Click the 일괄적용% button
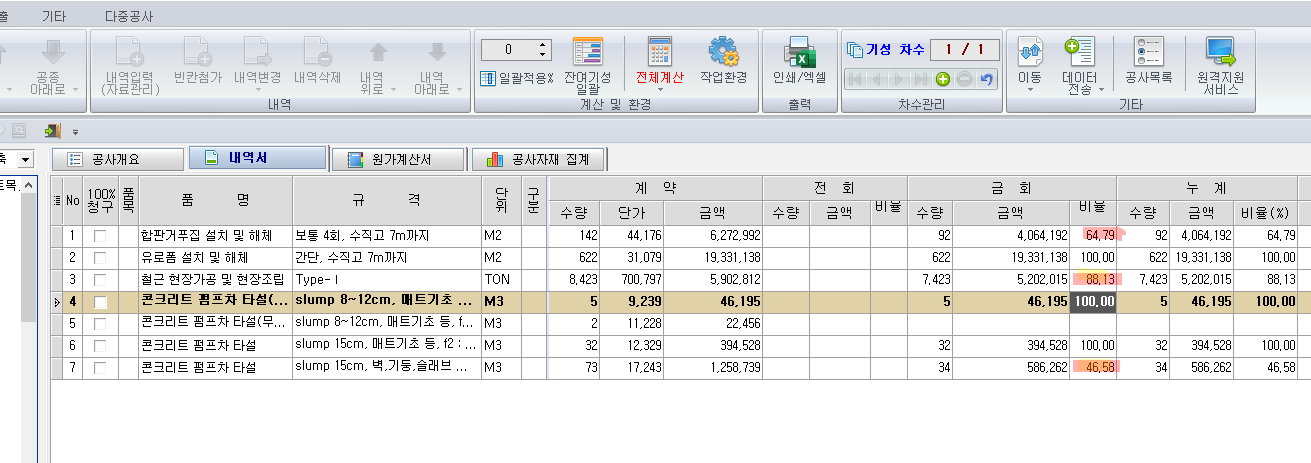This screenshot has width=1311, height=463. pyautogui.click(x=517, y=77)
